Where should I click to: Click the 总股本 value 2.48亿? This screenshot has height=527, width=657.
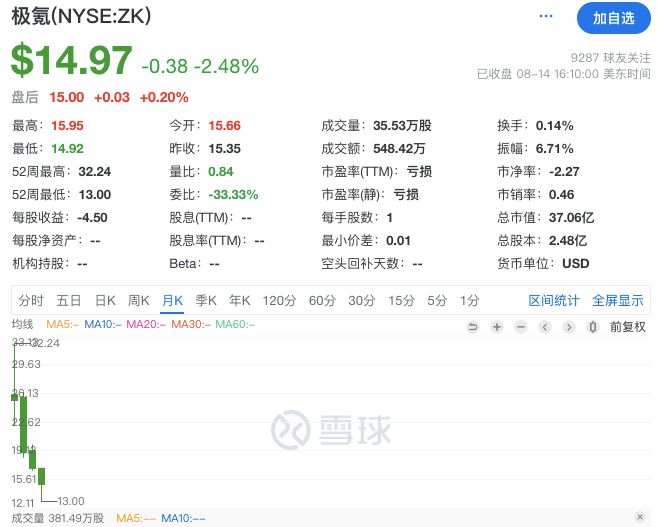point(568,241)
